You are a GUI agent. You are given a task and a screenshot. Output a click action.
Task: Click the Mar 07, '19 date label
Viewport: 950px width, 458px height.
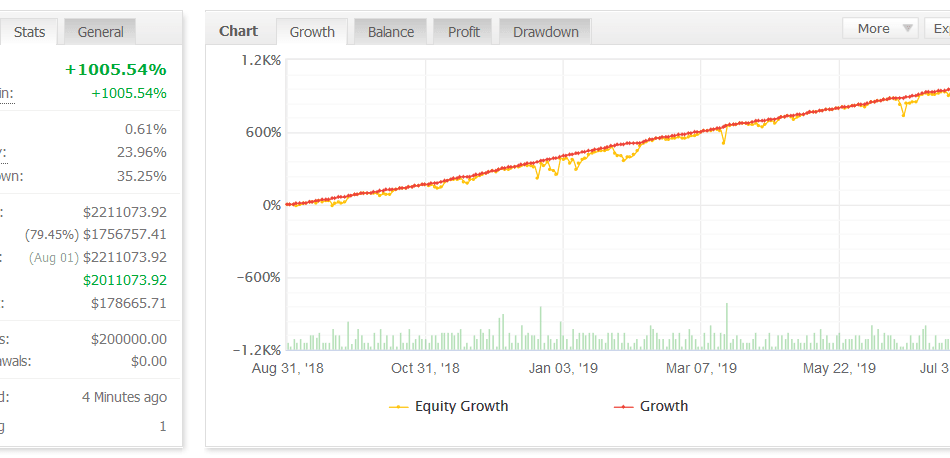click(701, 368)
